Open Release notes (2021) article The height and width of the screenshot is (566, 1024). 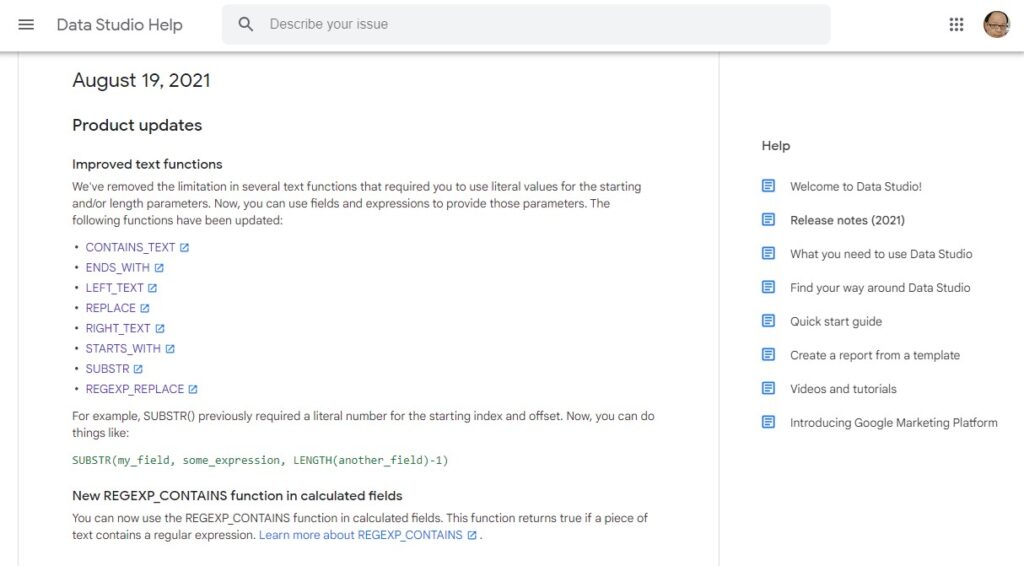[x=847, y=220]
